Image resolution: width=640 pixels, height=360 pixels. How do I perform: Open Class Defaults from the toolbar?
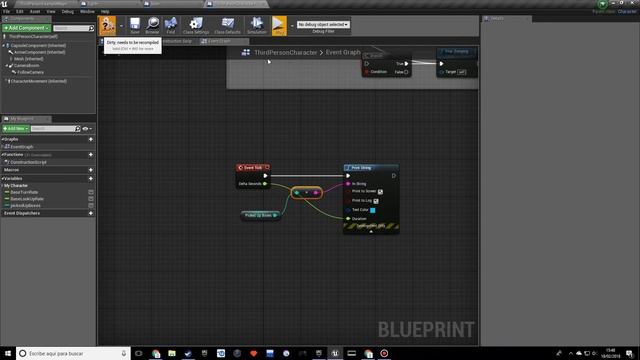coord(227,26)
